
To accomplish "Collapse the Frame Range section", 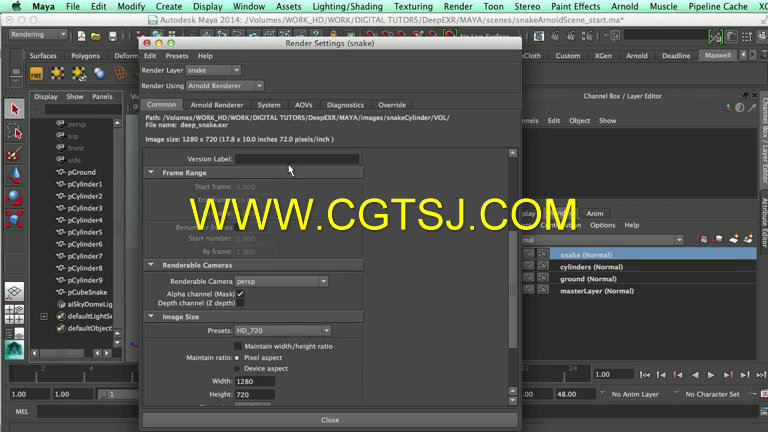I will [151, 172].
